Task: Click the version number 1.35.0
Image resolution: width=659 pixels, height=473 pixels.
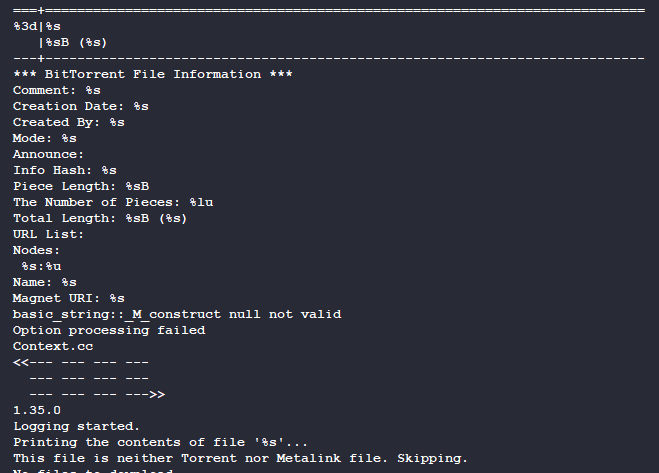Action: point(37,410)
